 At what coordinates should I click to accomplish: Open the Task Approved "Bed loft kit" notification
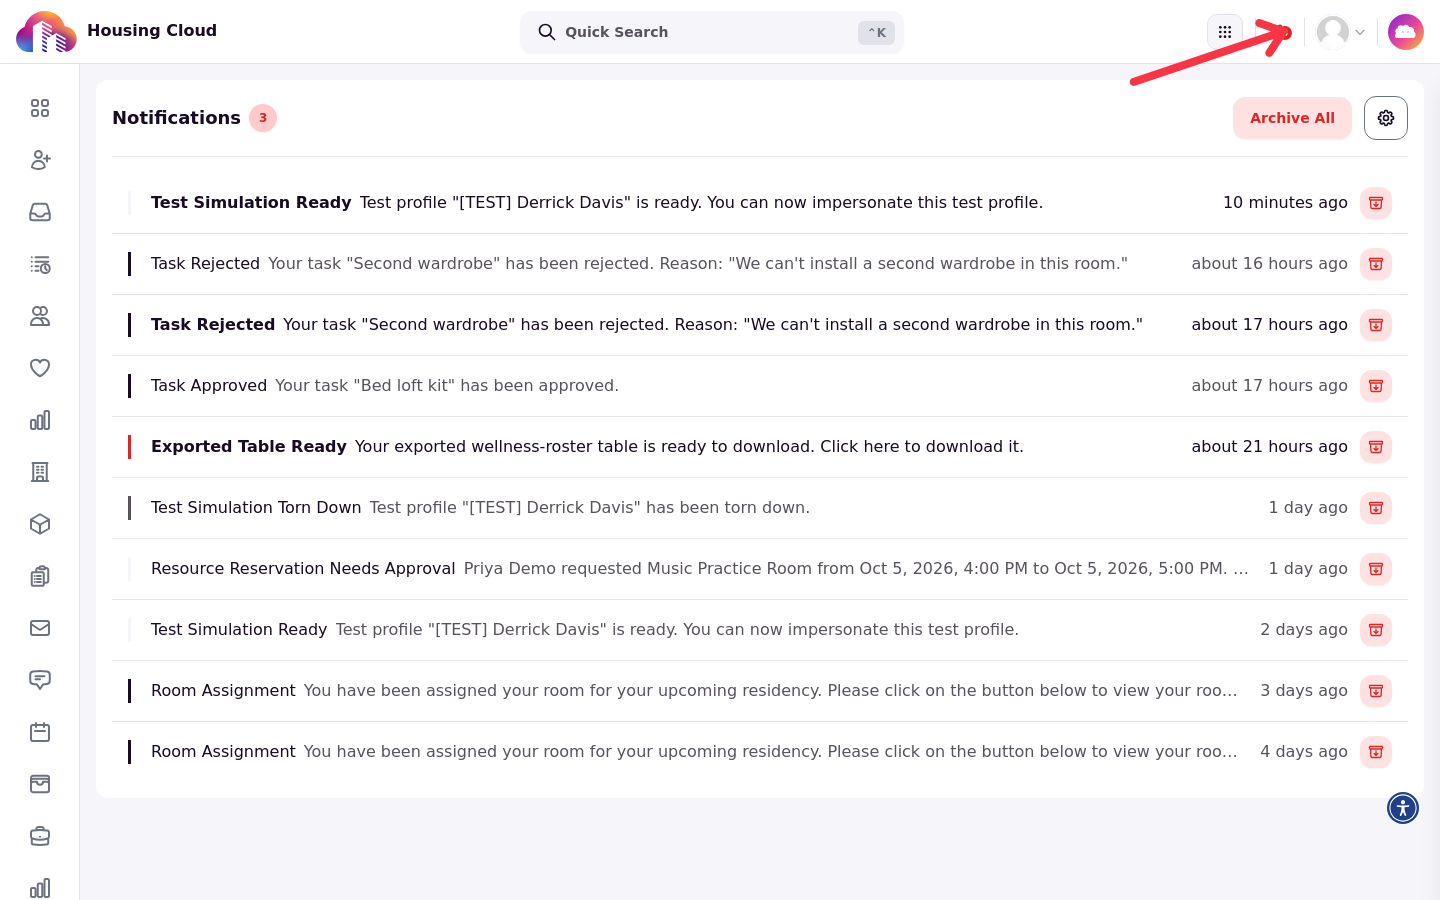tap(760, 386)
